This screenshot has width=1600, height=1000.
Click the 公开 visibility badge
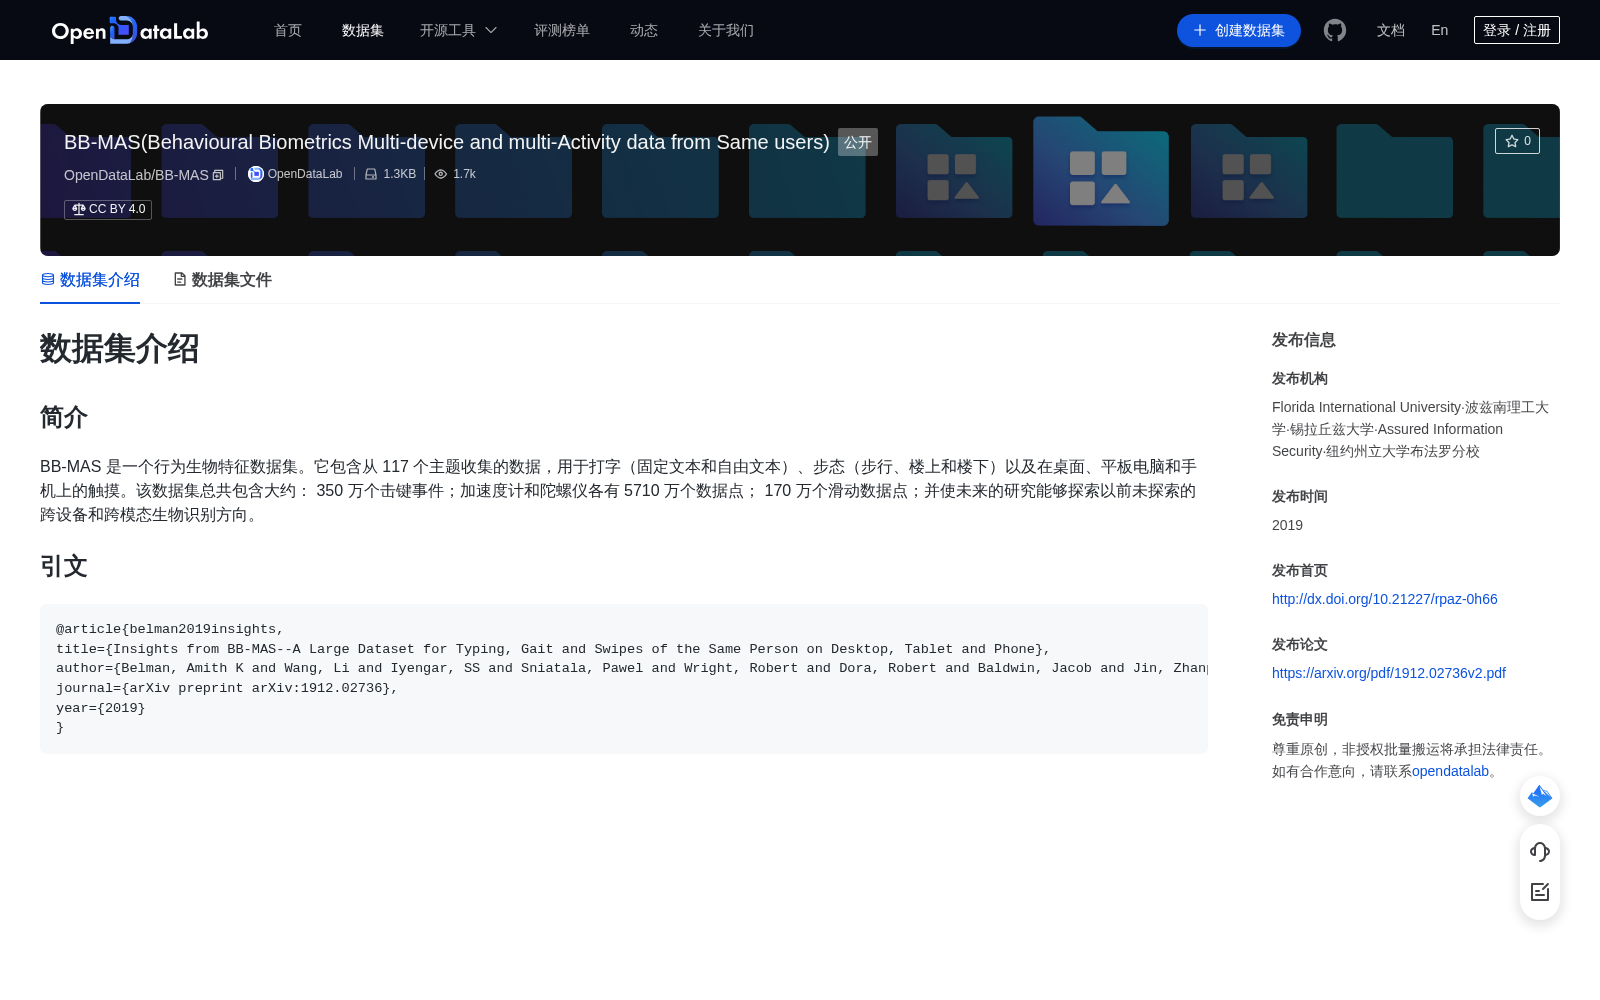[858, 142]
